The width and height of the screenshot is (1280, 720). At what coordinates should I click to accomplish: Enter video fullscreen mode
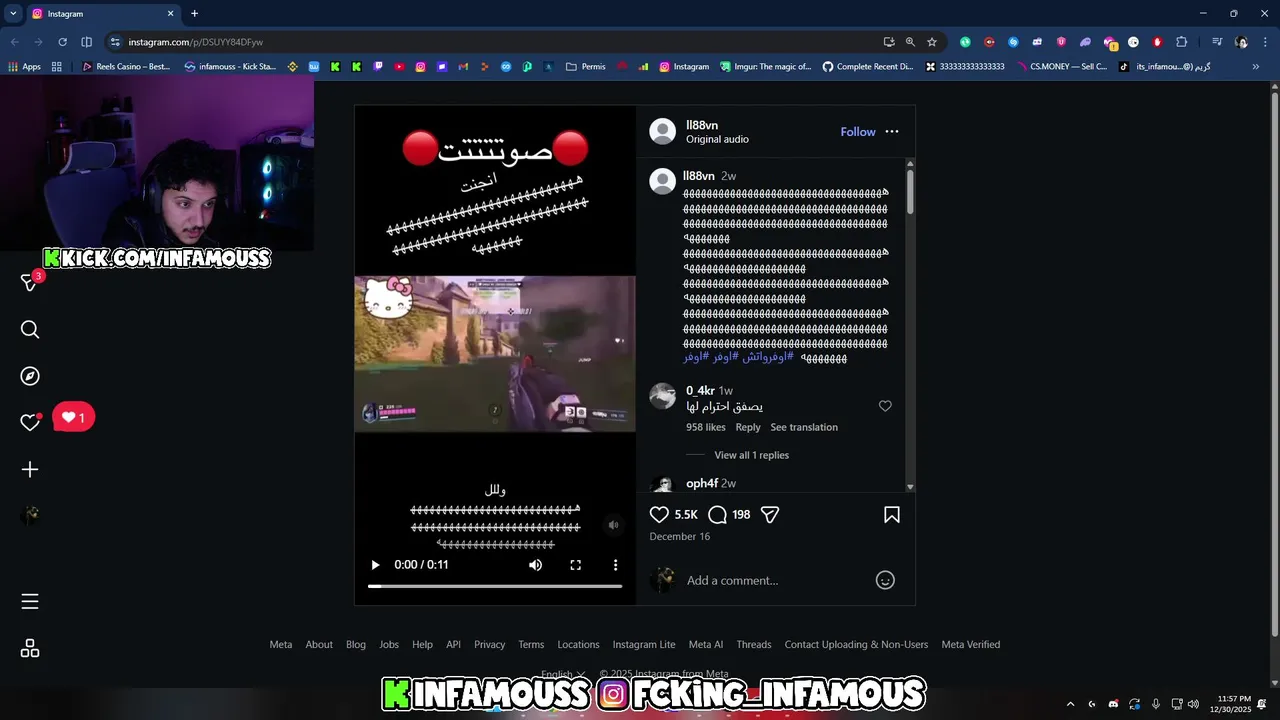point(576,565)
